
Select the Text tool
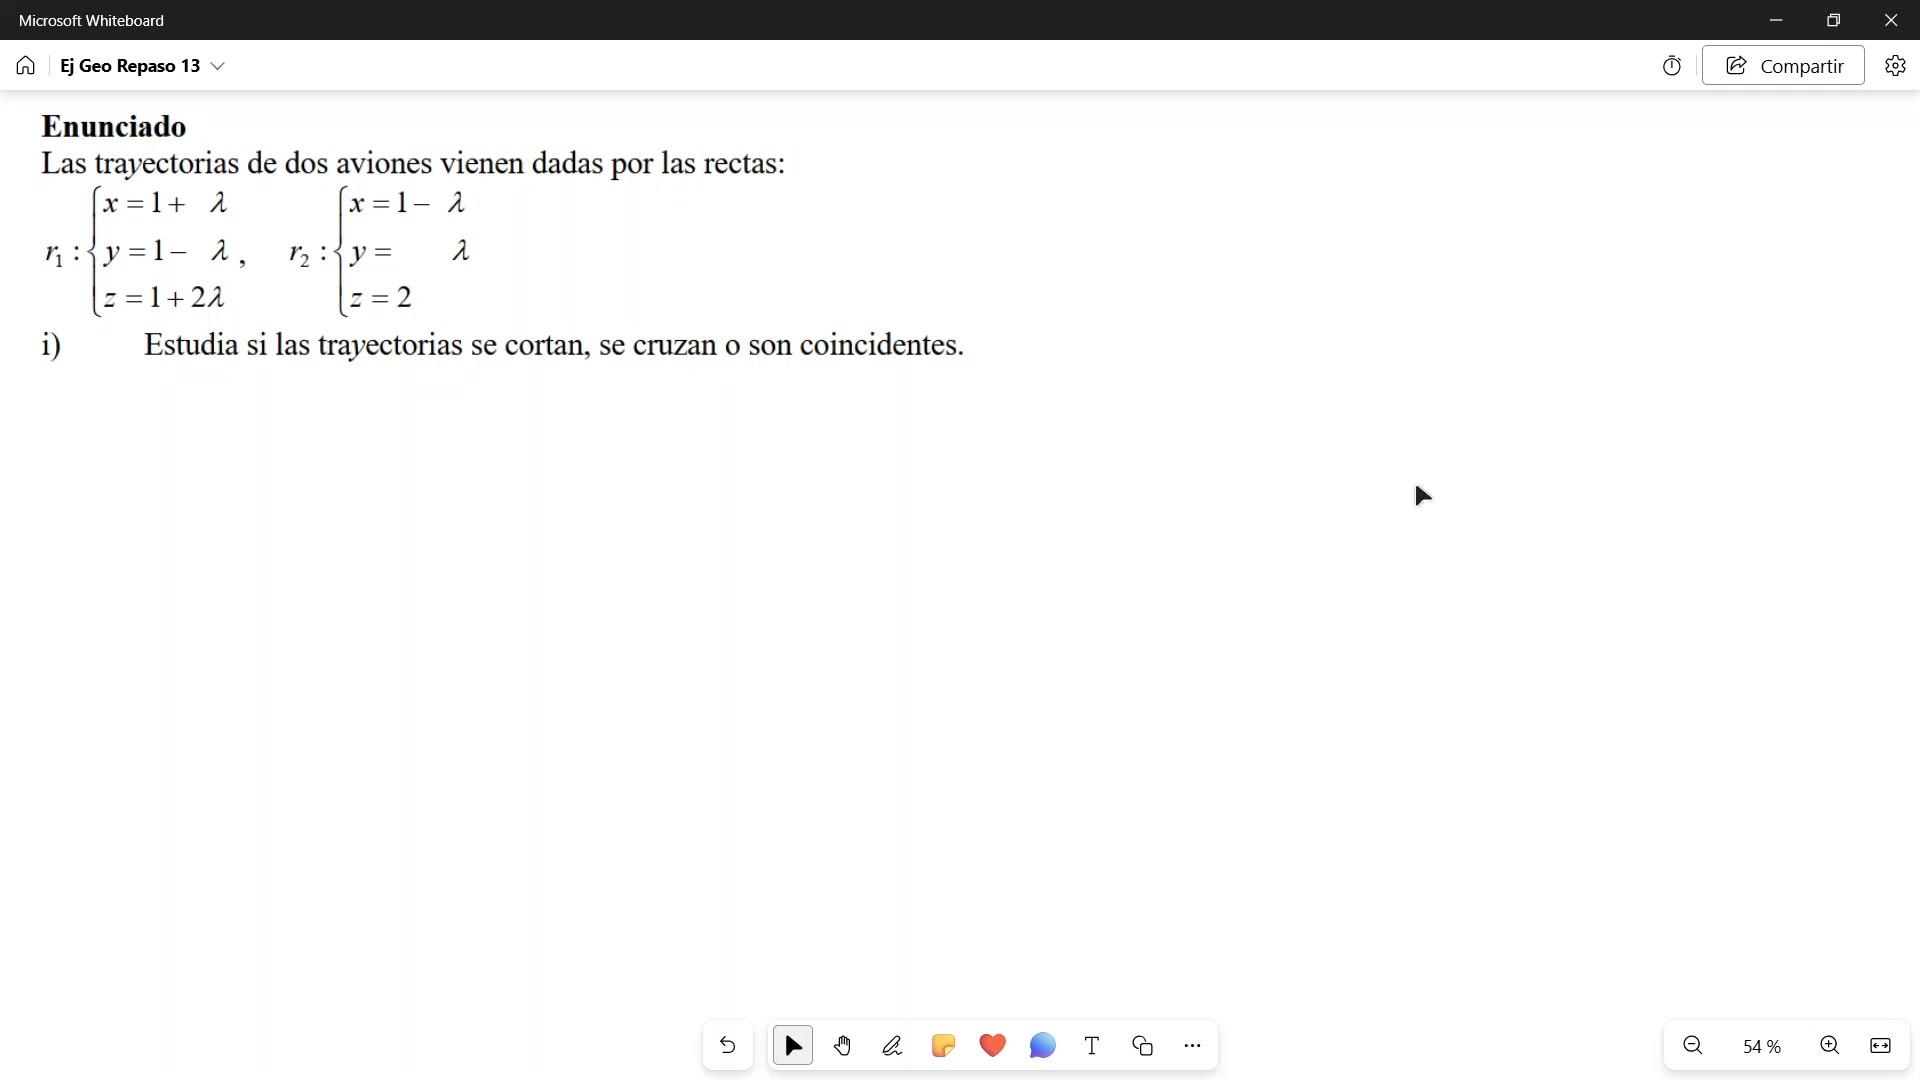click(1092, 1046)
